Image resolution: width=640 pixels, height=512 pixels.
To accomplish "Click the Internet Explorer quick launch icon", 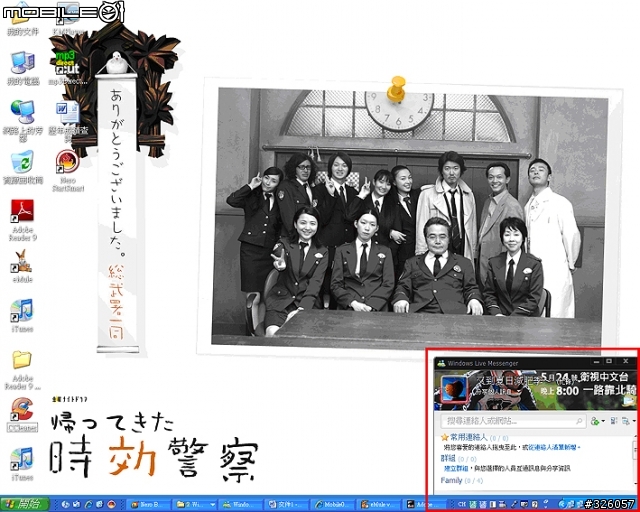I will point(89,505).
